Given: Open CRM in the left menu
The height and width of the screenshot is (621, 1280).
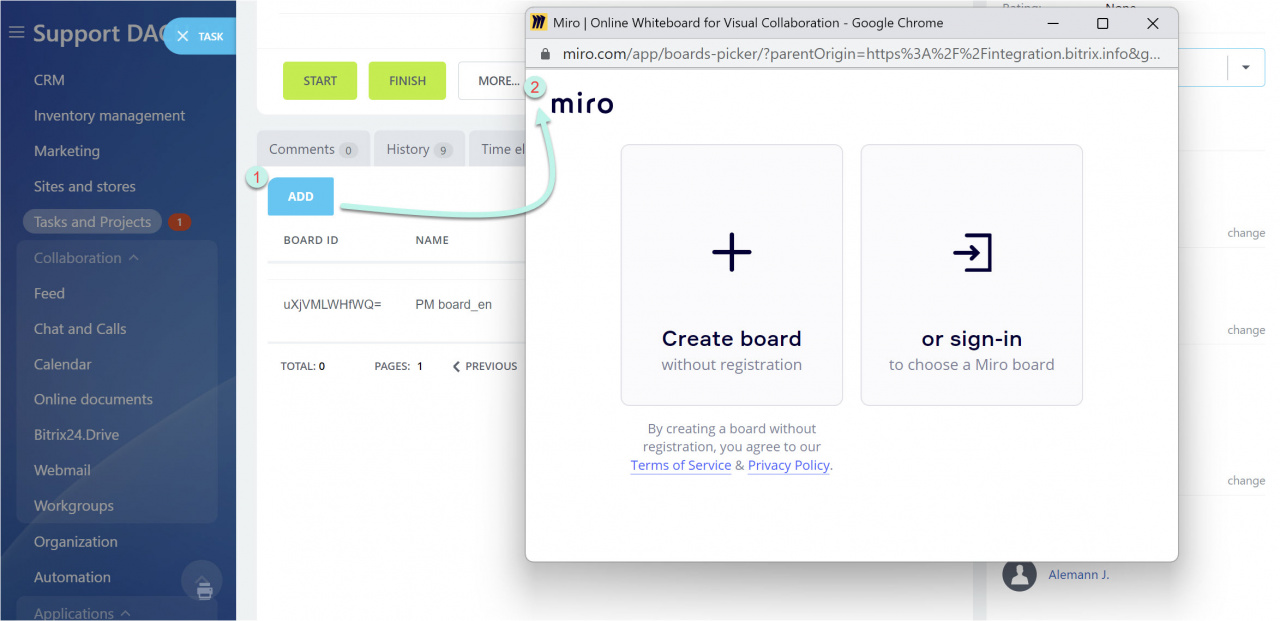Looking at the screenshot, I should [49, 80].
